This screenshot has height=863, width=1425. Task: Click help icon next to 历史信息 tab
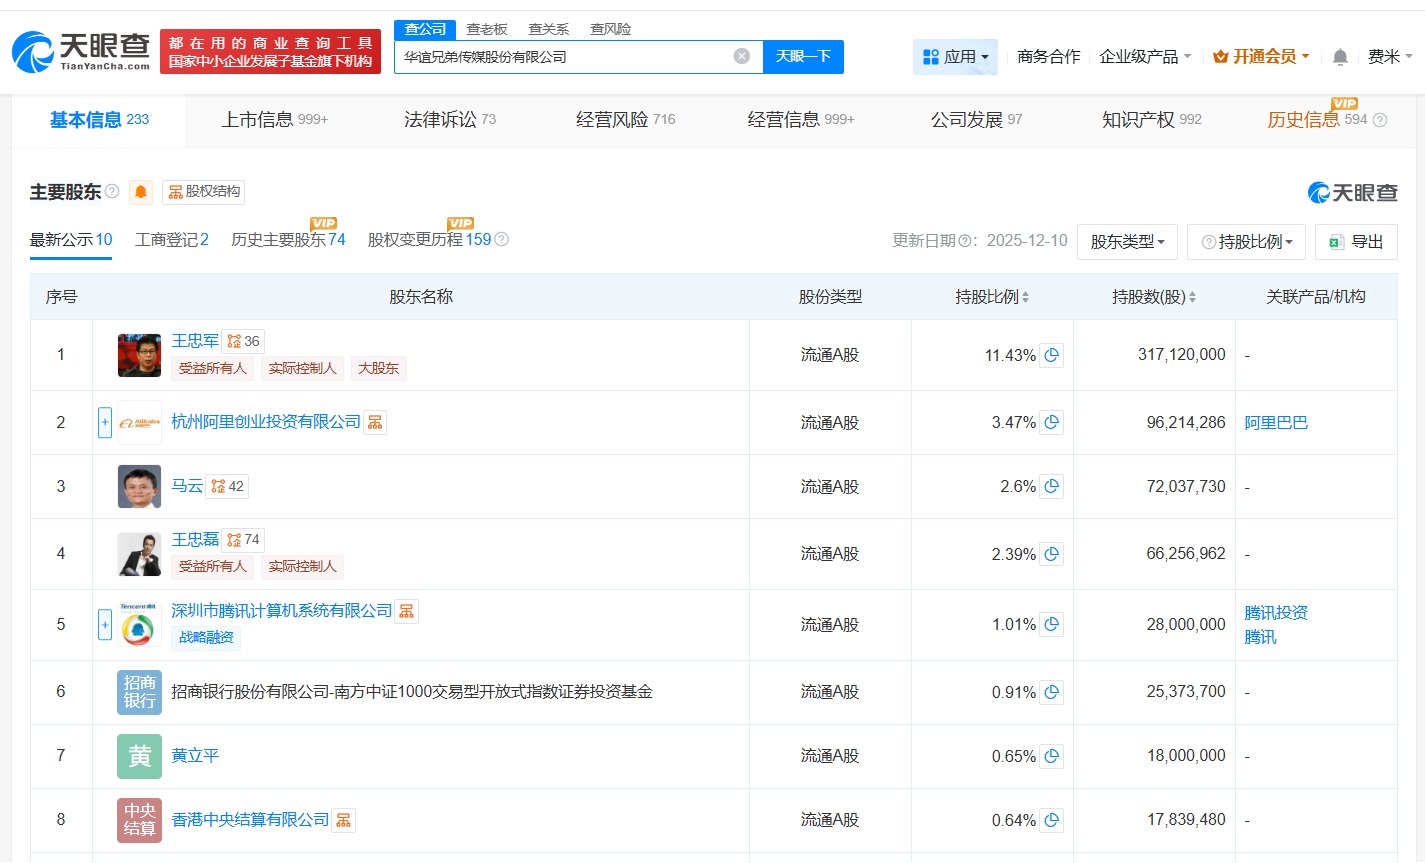(1380, 120)
